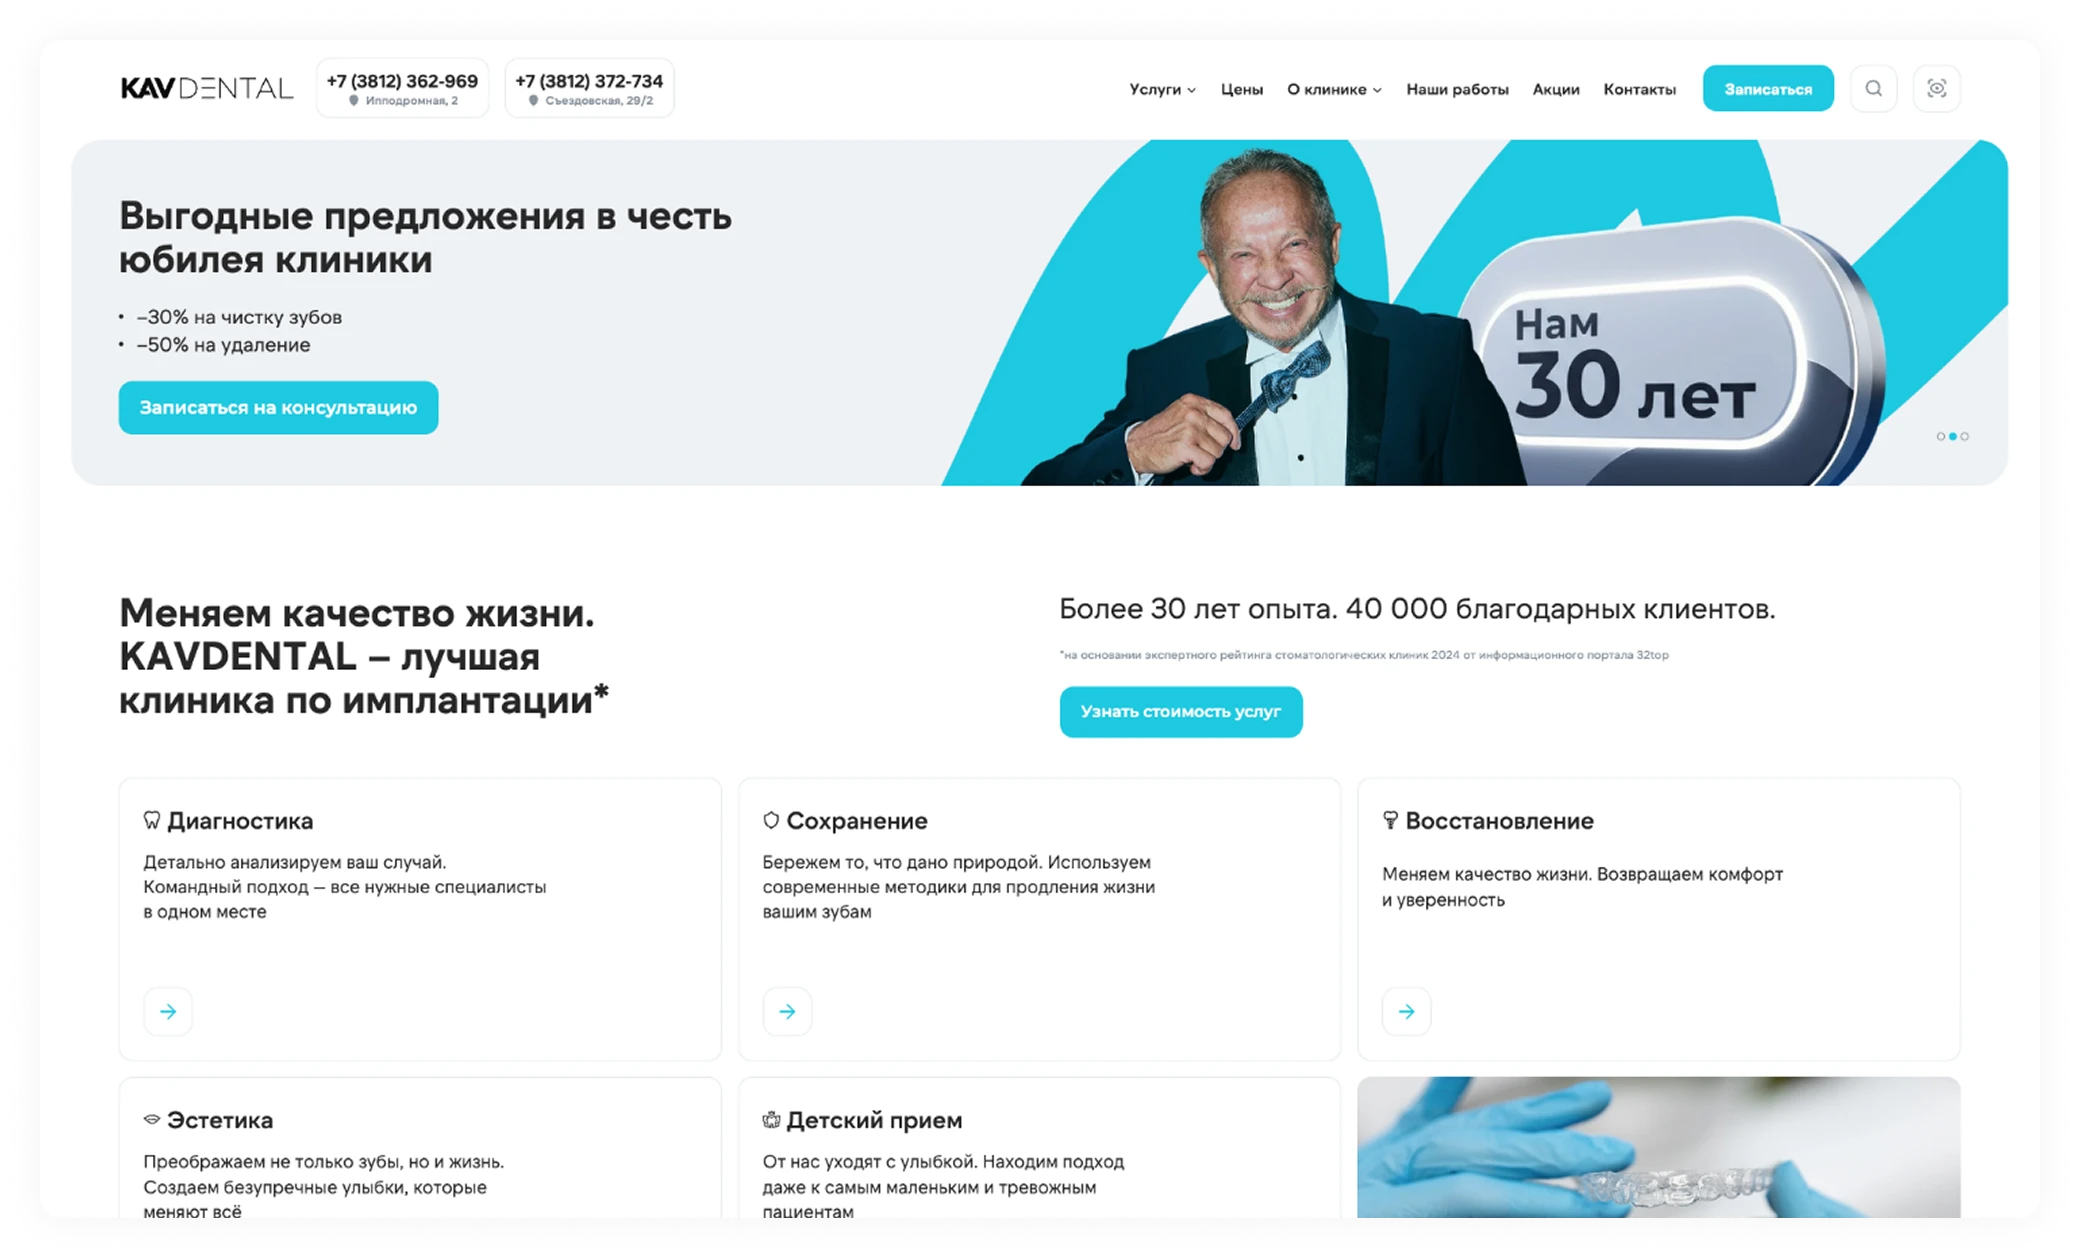Expand the О клинике dropdown menu
Viewport: 2080px width, 1258px height.
(1334, 89)
